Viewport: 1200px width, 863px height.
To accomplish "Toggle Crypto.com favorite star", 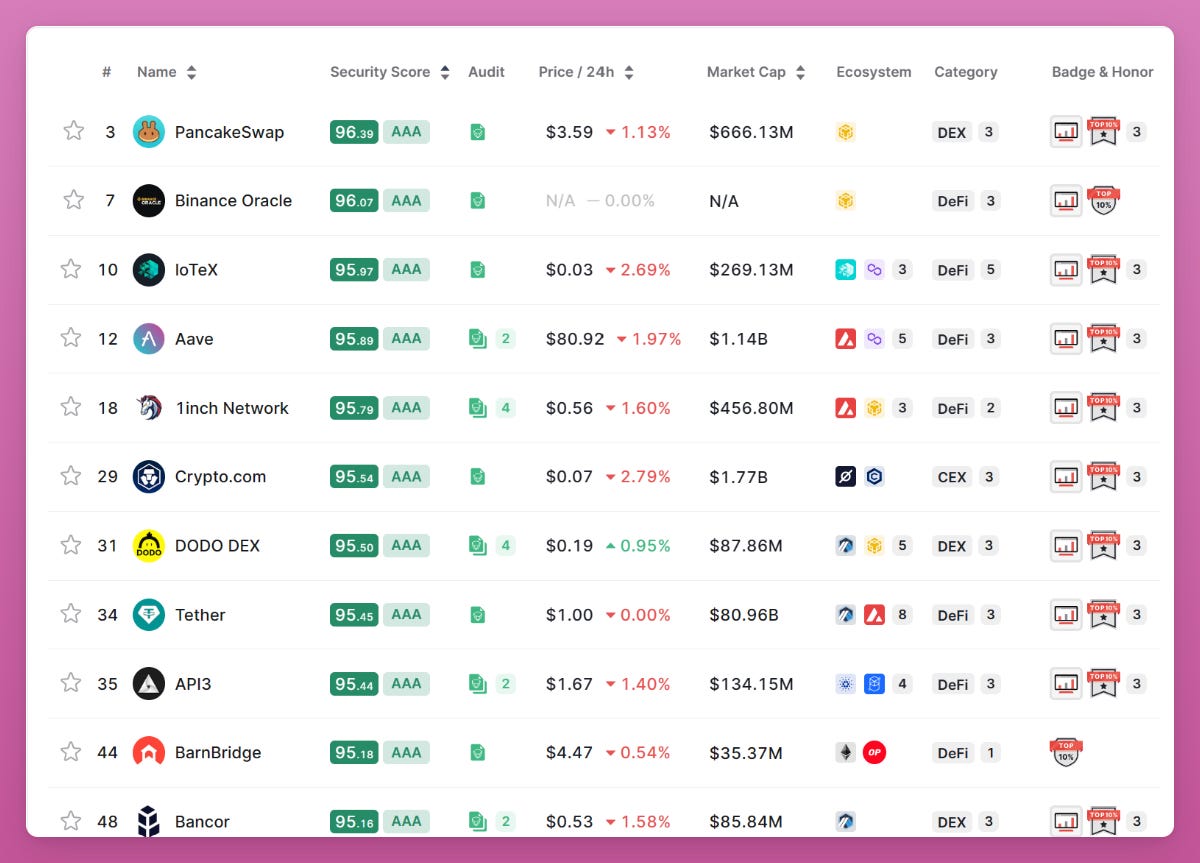I will point(71,476).
